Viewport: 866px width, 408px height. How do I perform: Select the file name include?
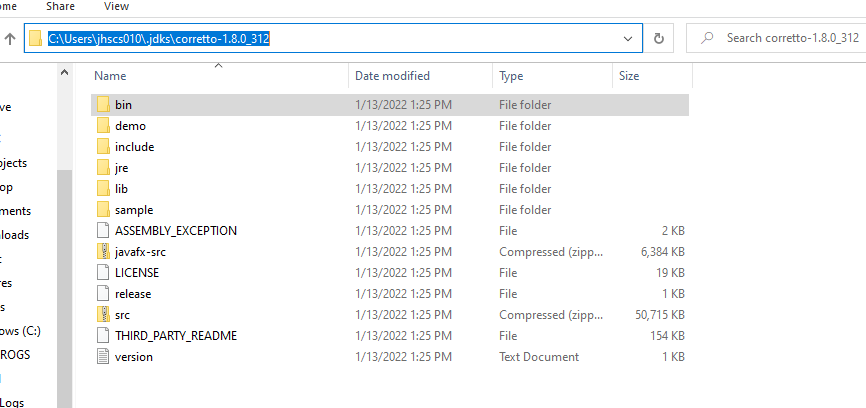pyautogui.click(x=134, y=147)
